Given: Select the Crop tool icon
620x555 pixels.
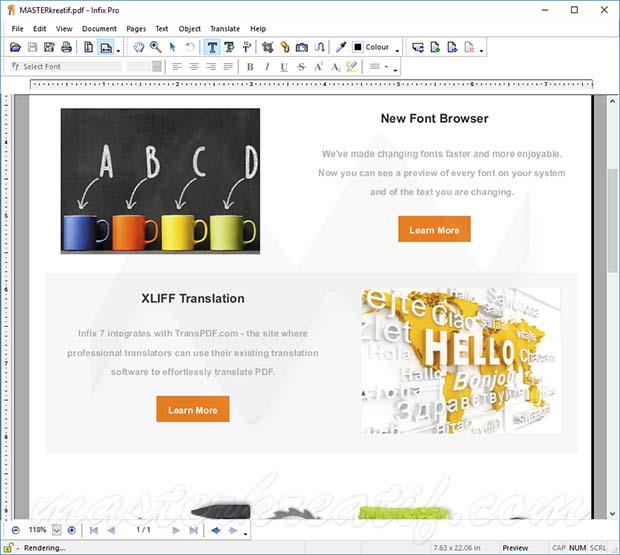Looking at the screenshot, I should pyautogui.click(x=268, y=47).
